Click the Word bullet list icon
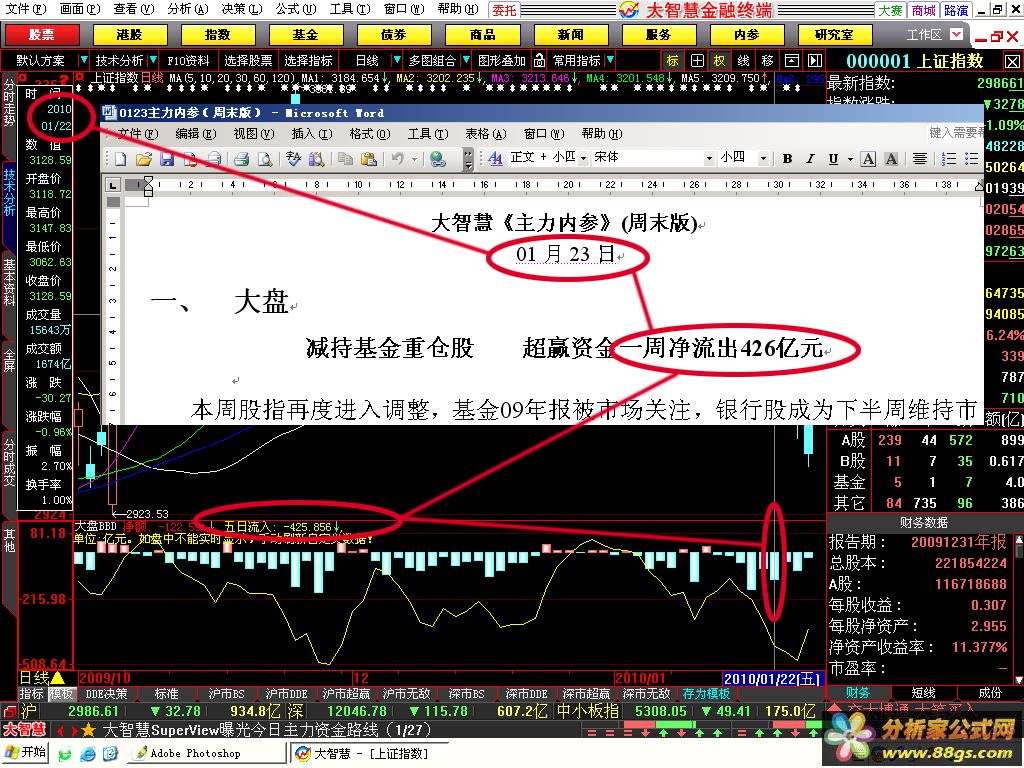The width and height of the screenshot is (1024, 768). tap(972, 158)
